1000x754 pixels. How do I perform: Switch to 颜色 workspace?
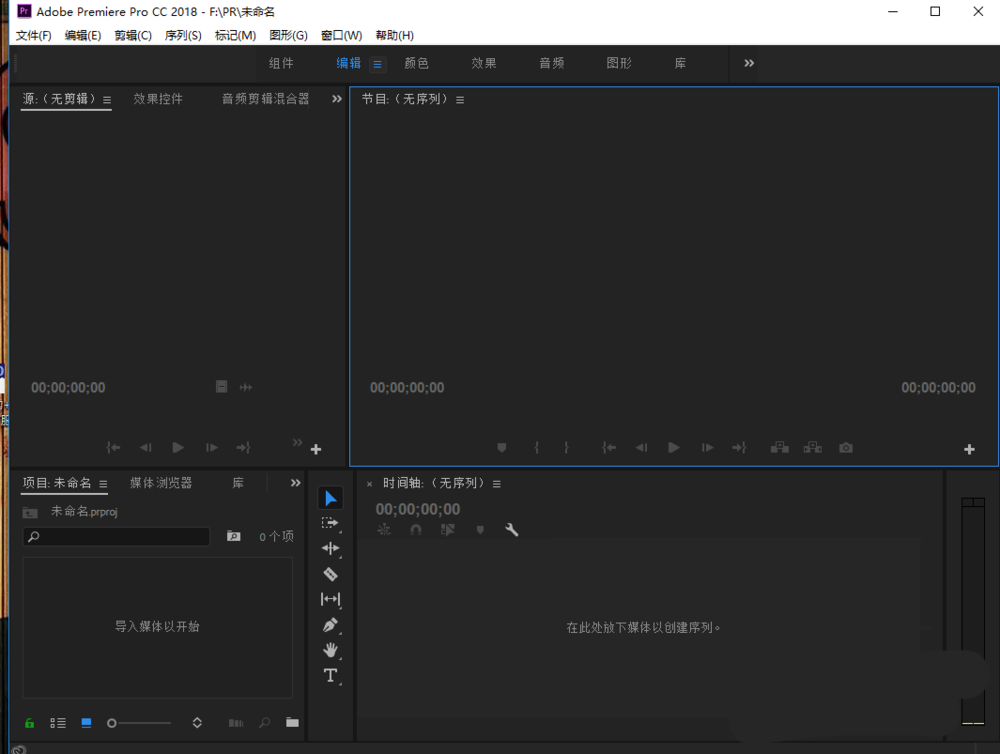416,63
